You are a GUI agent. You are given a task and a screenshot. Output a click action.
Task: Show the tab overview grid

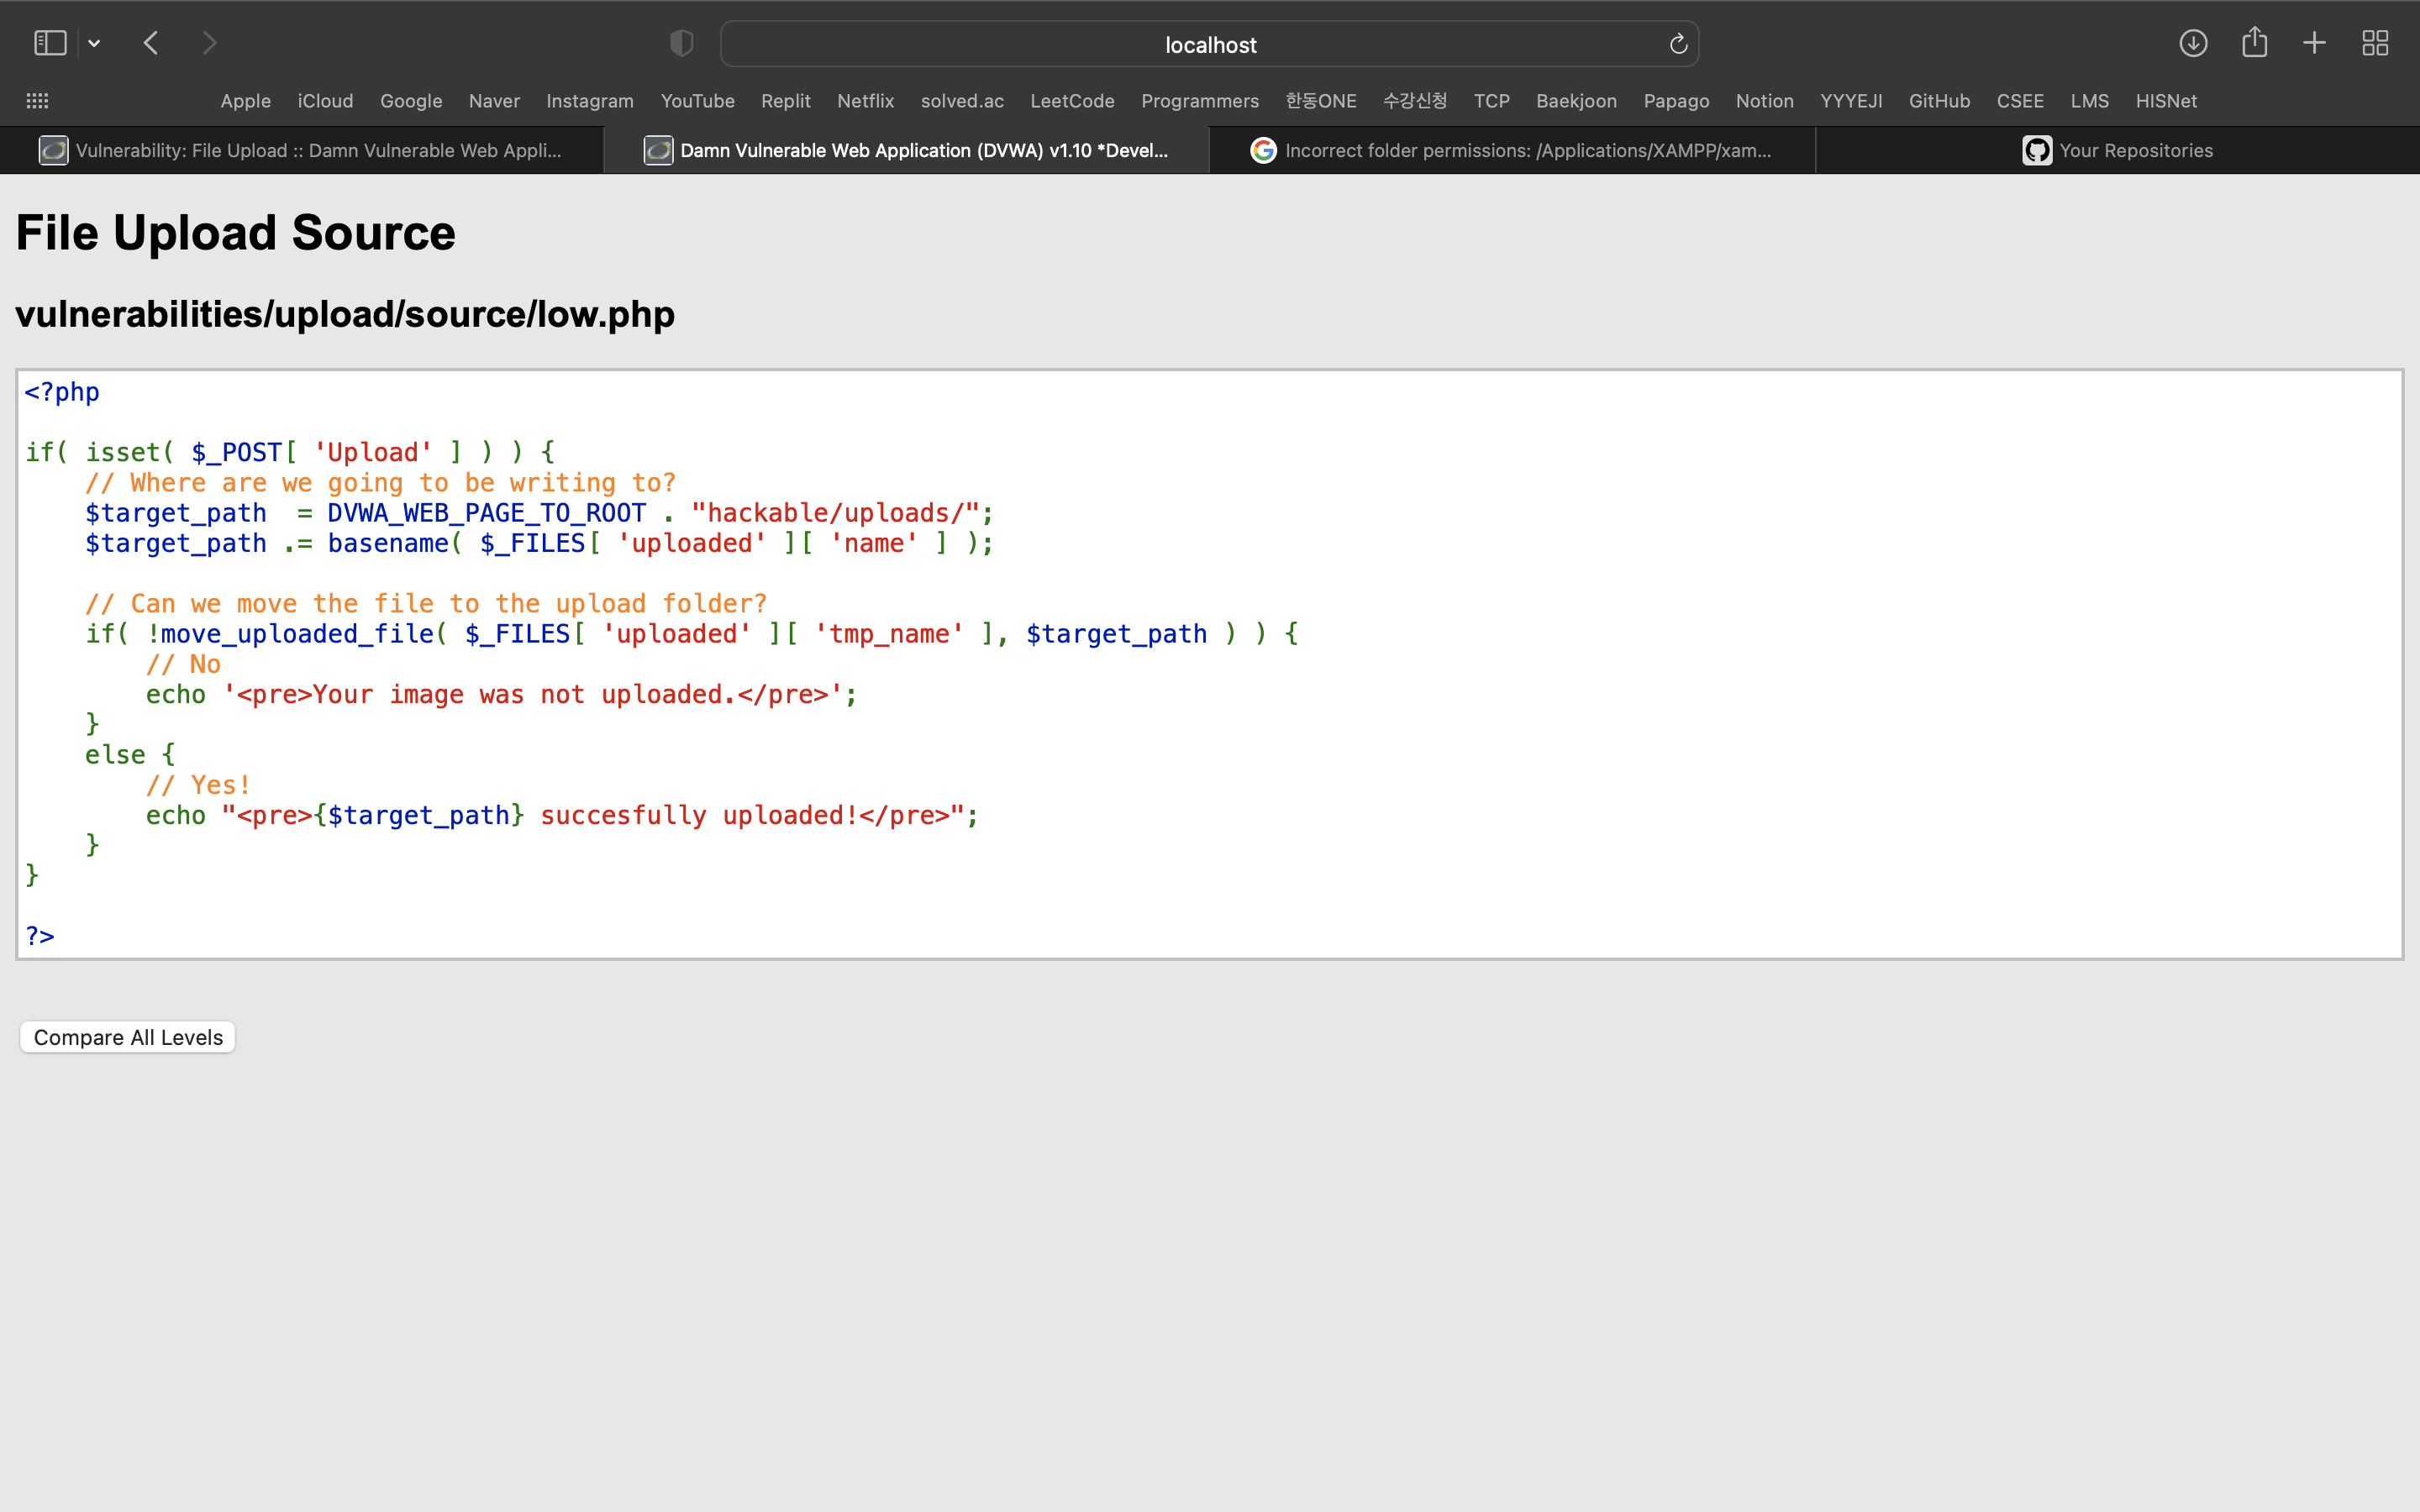pos(2375,43)
